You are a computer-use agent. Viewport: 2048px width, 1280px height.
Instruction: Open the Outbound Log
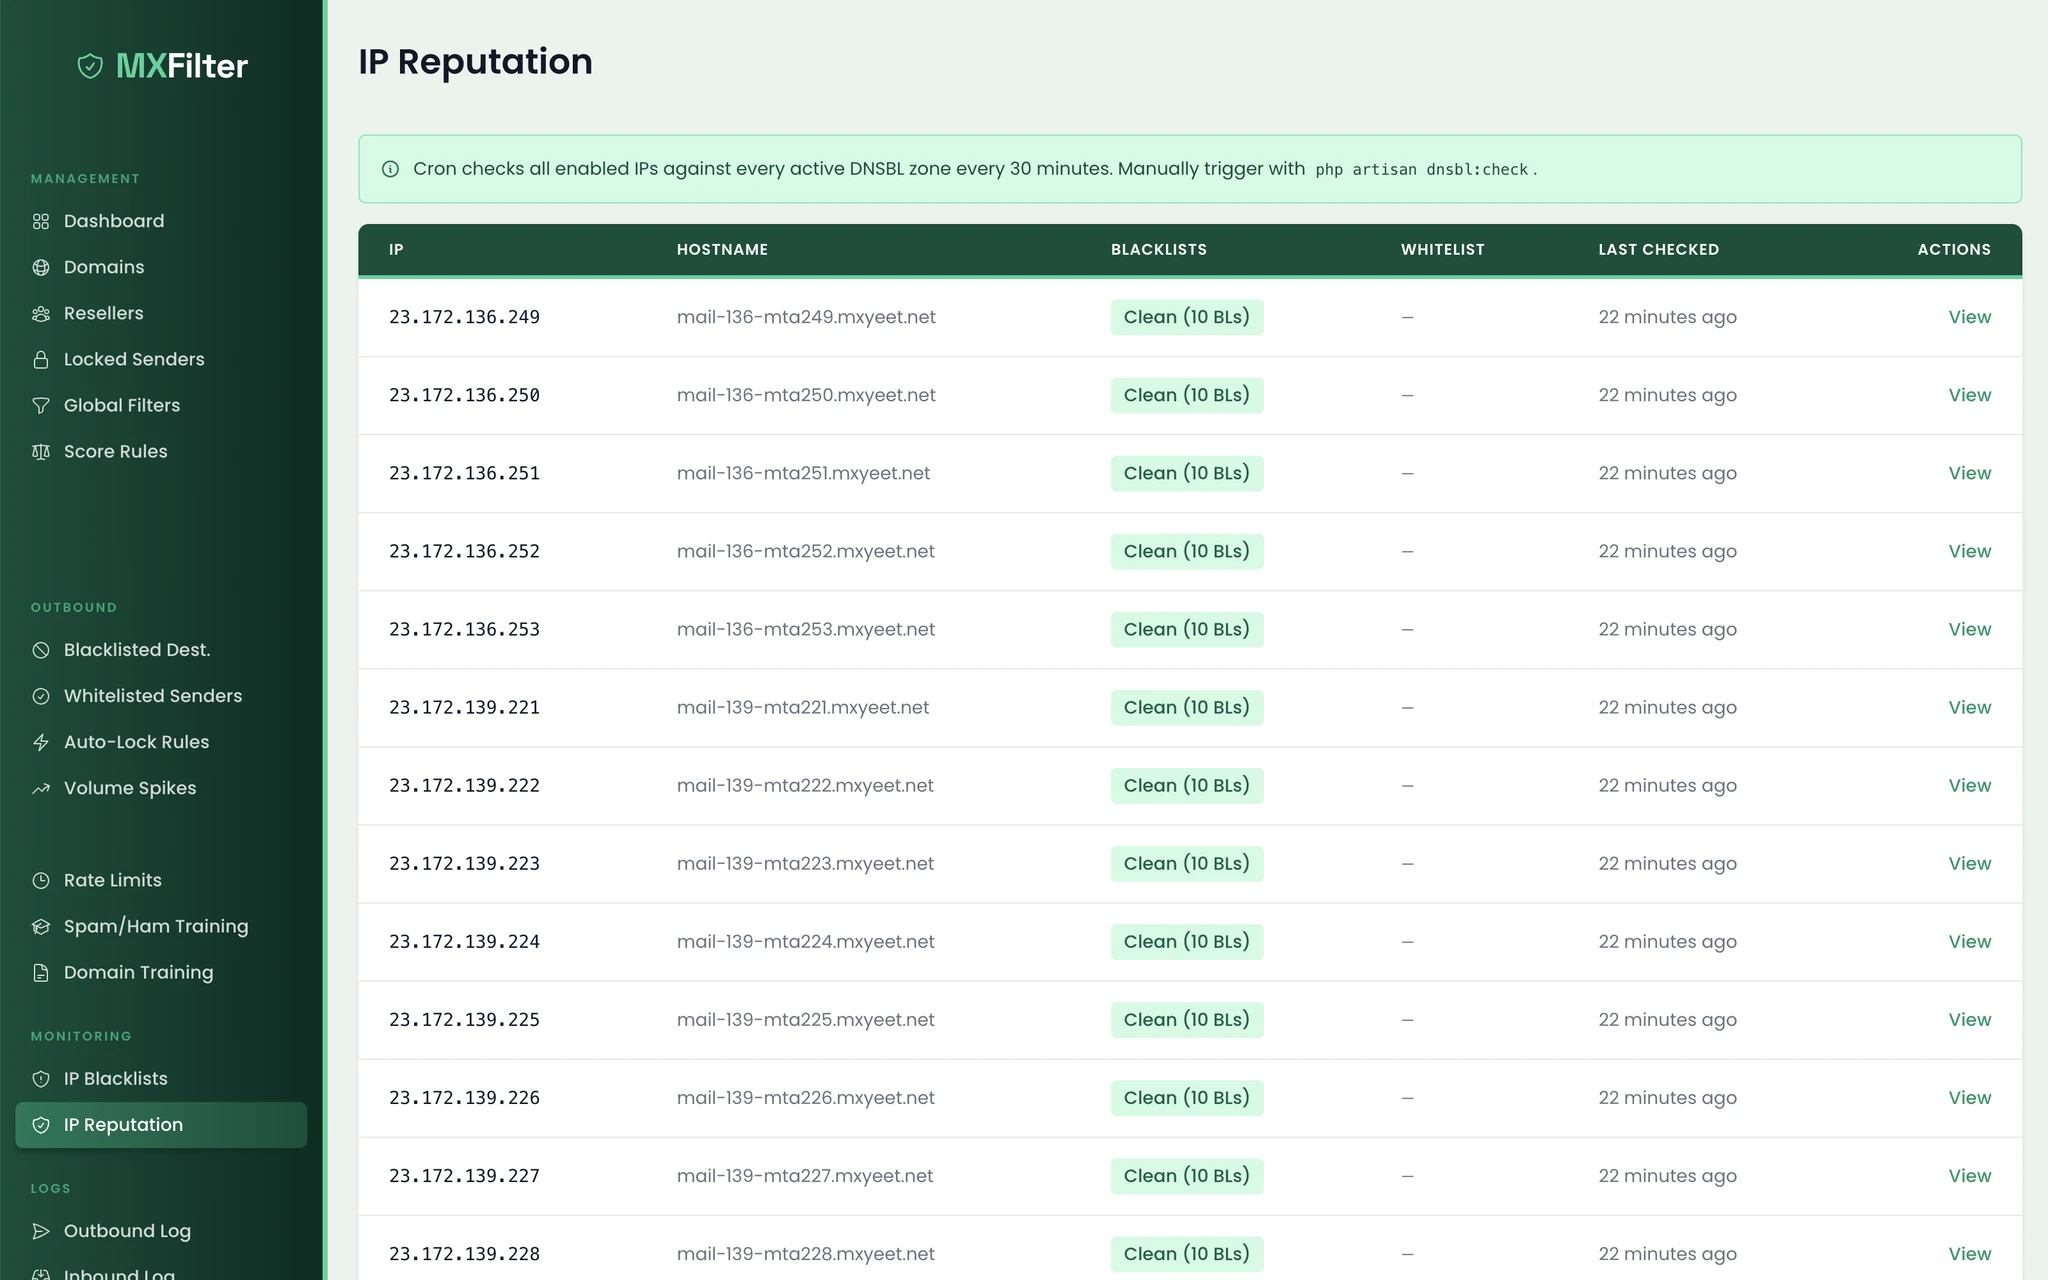click(x=161, y=1231)
